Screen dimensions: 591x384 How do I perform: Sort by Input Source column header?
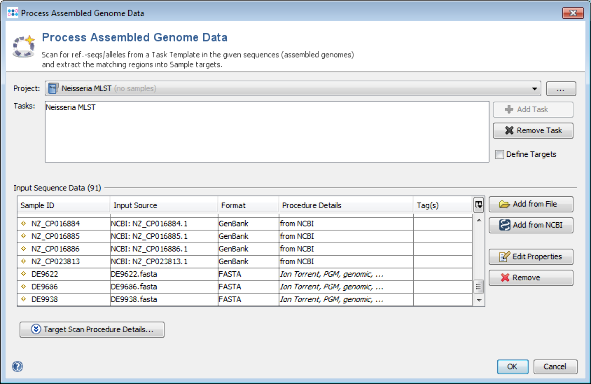pos(164,205)
